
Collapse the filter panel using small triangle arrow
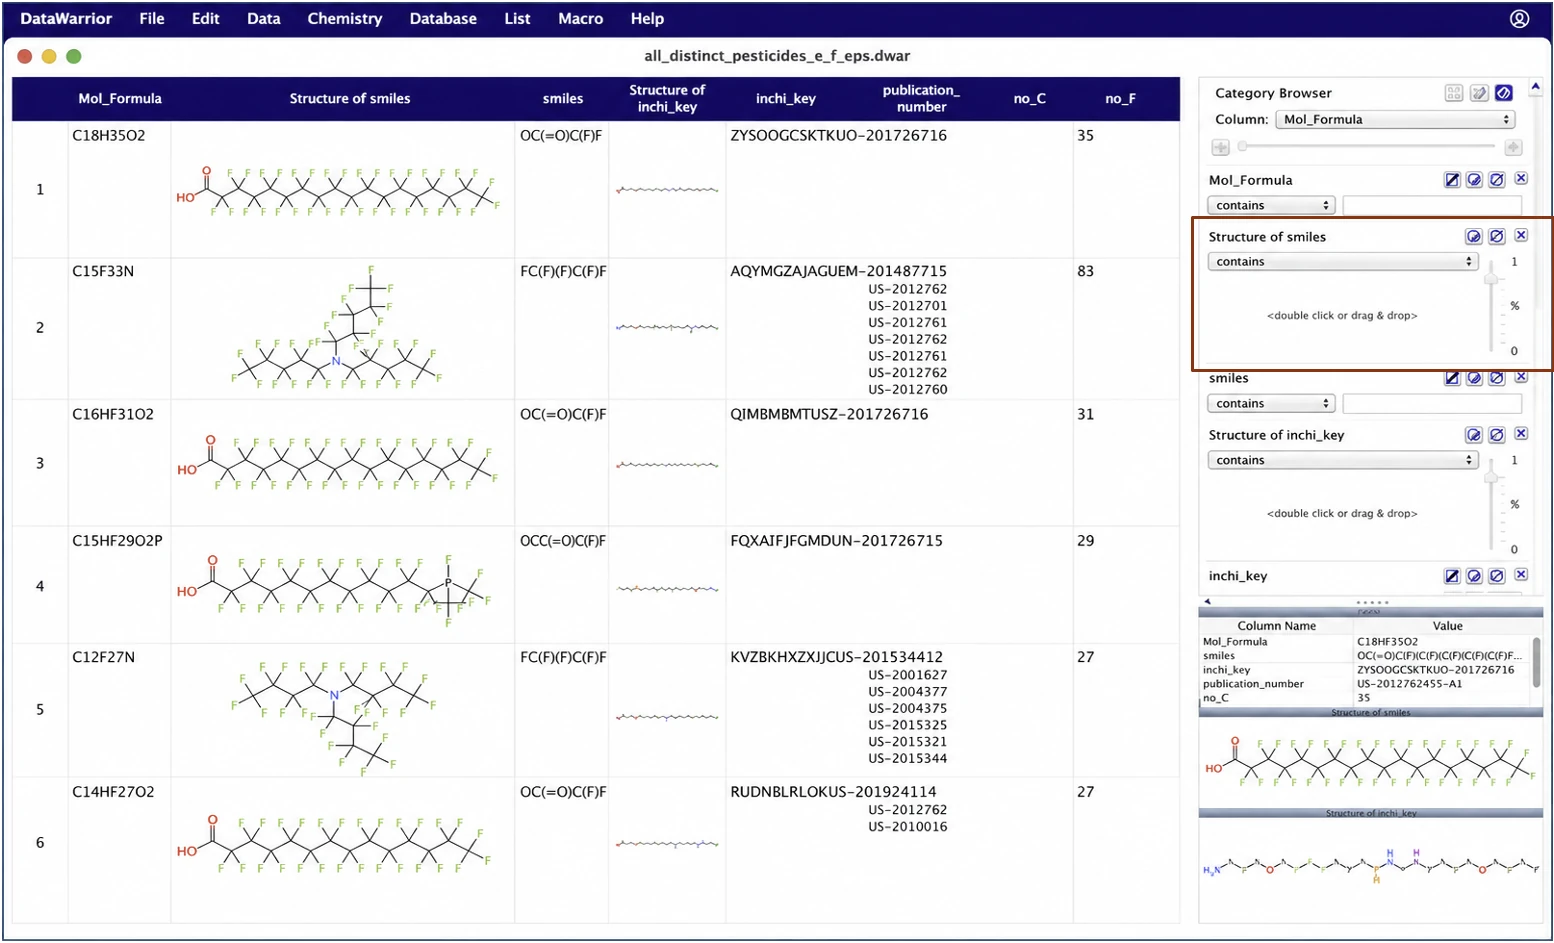tap(1208, 601)
